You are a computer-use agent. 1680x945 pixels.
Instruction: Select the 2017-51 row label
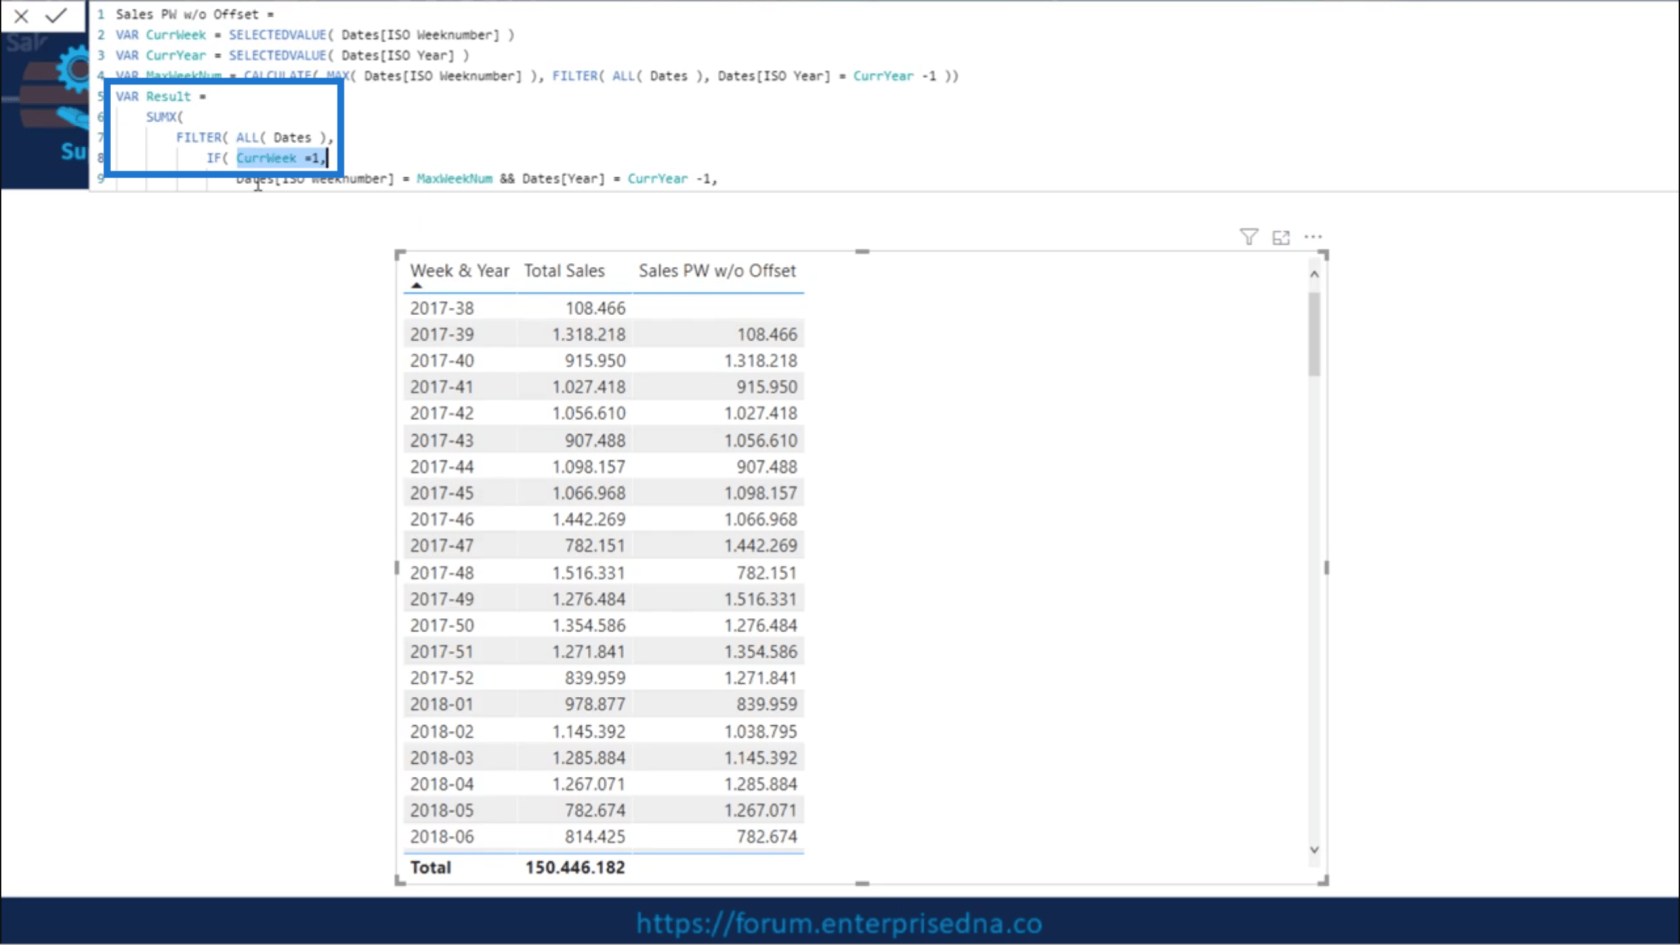point(442,651)
